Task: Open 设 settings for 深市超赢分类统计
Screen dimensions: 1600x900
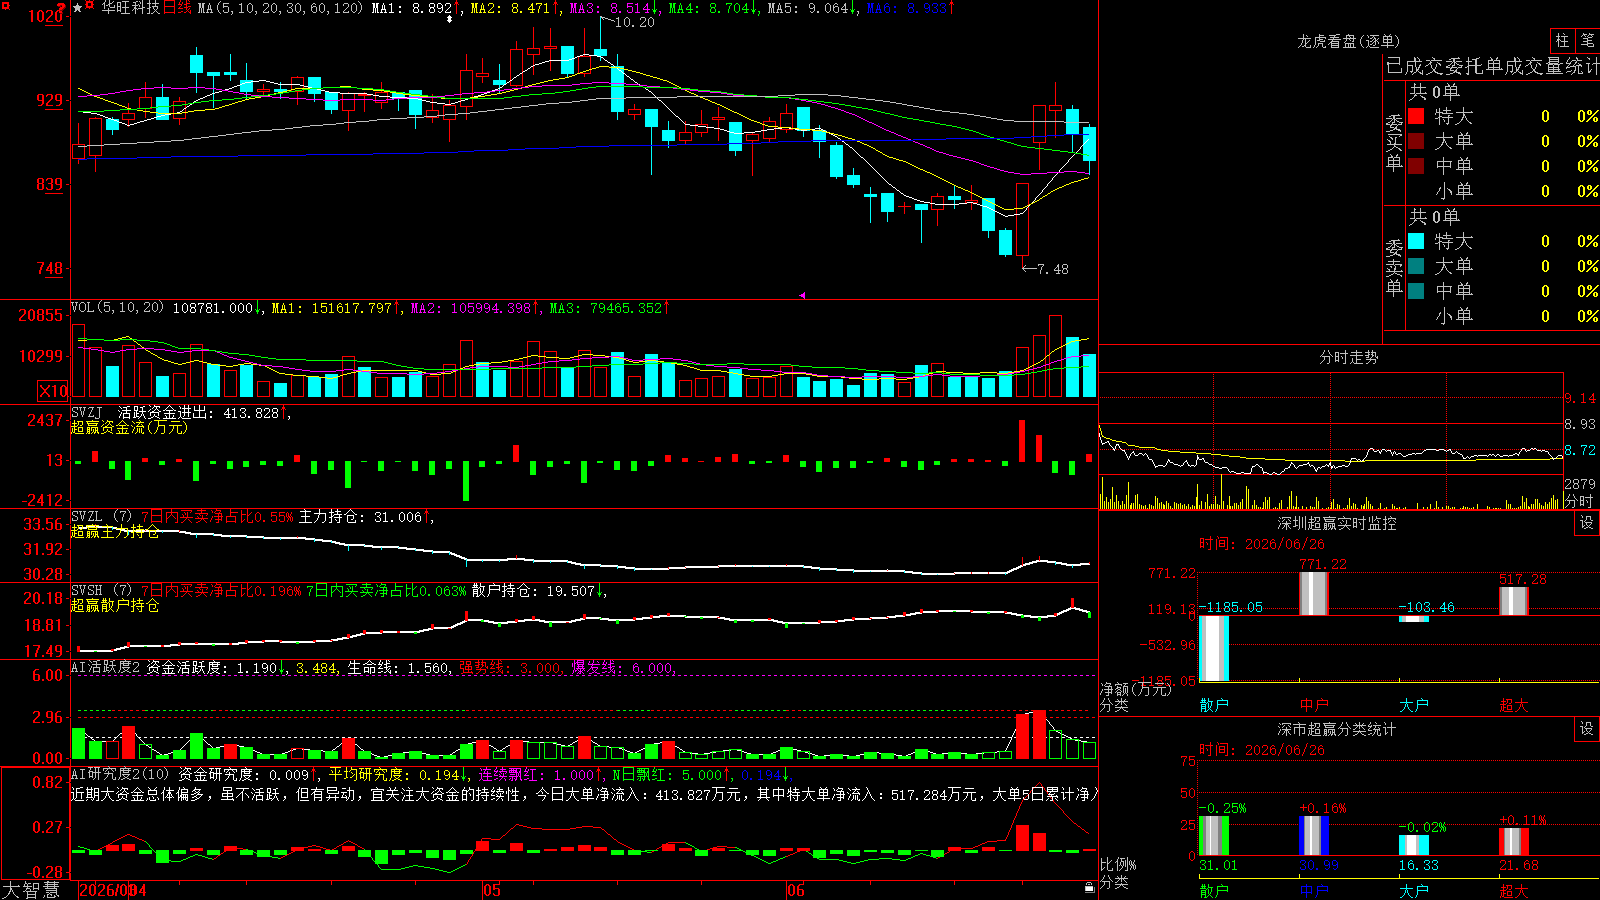Action: click(1587, 729)
